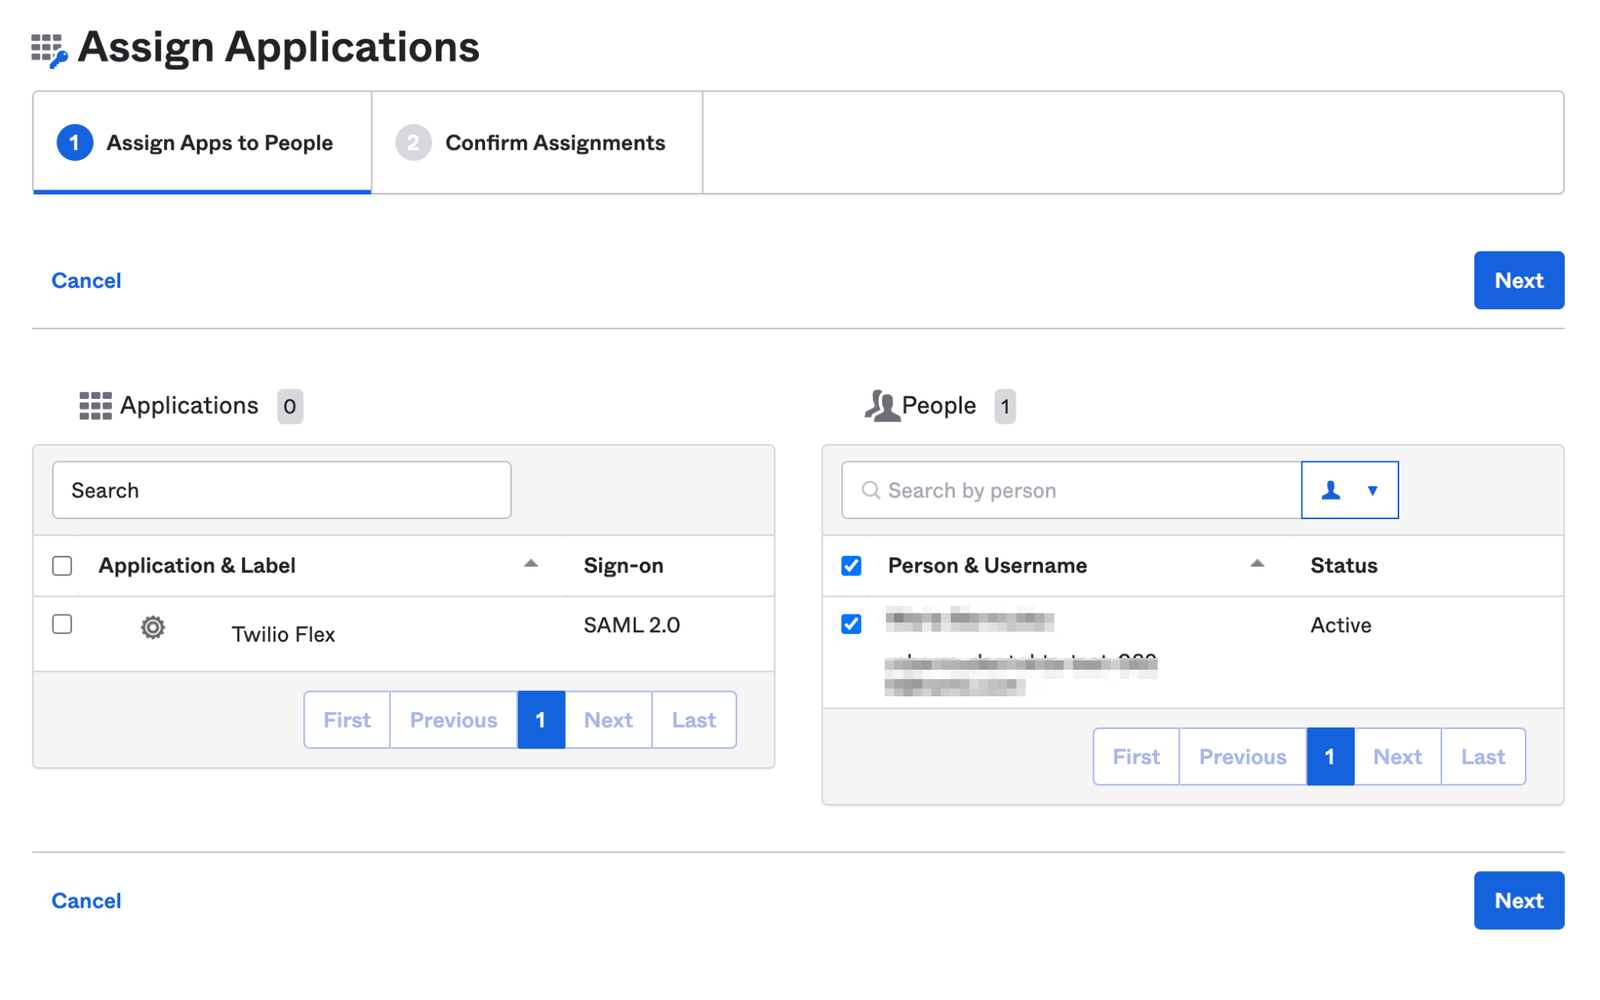The width and height of the screenshot is (1600, 1000).
Task: Select the Twilio Flex application checkbox
Action: tap(61, 624)
